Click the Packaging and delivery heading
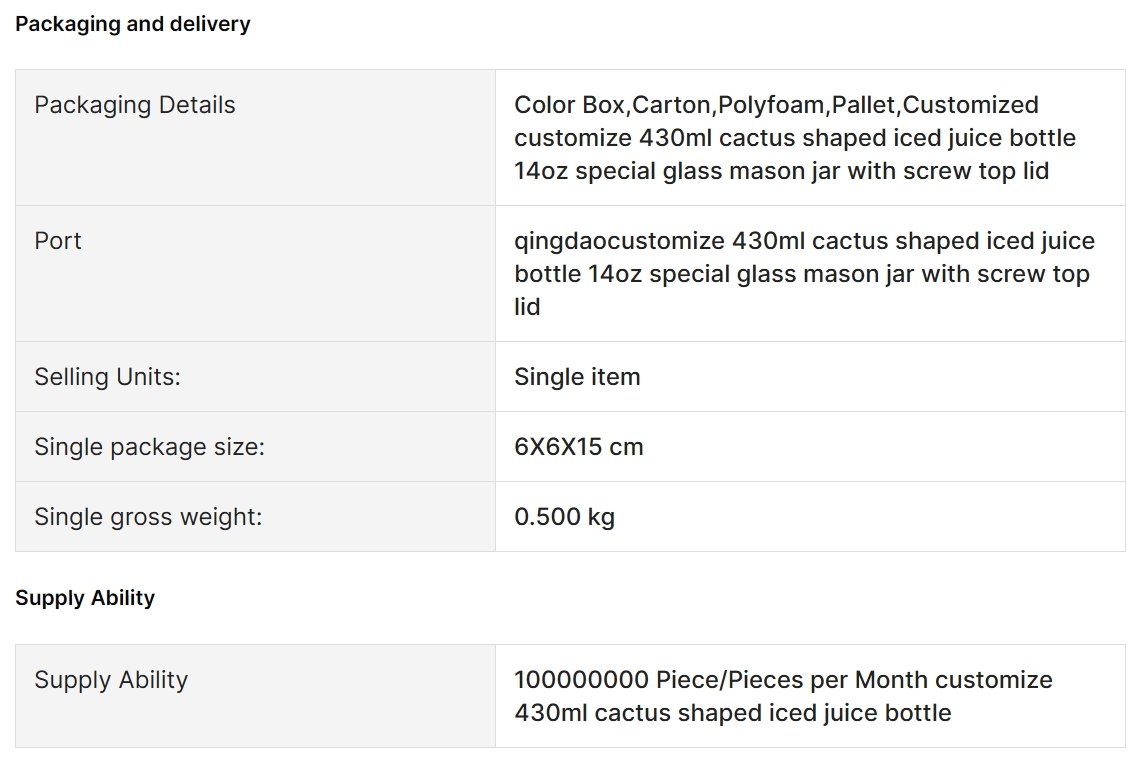 coord(132,24)
